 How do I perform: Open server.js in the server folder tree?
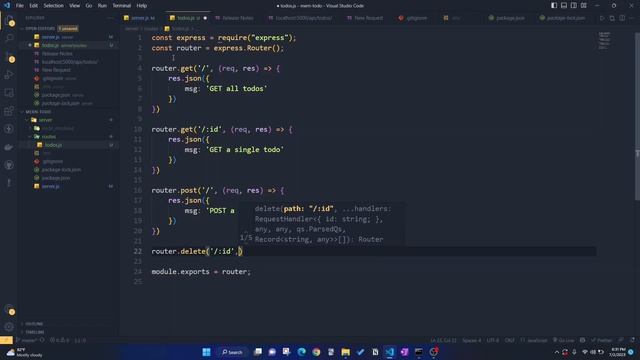click(51, 186)
